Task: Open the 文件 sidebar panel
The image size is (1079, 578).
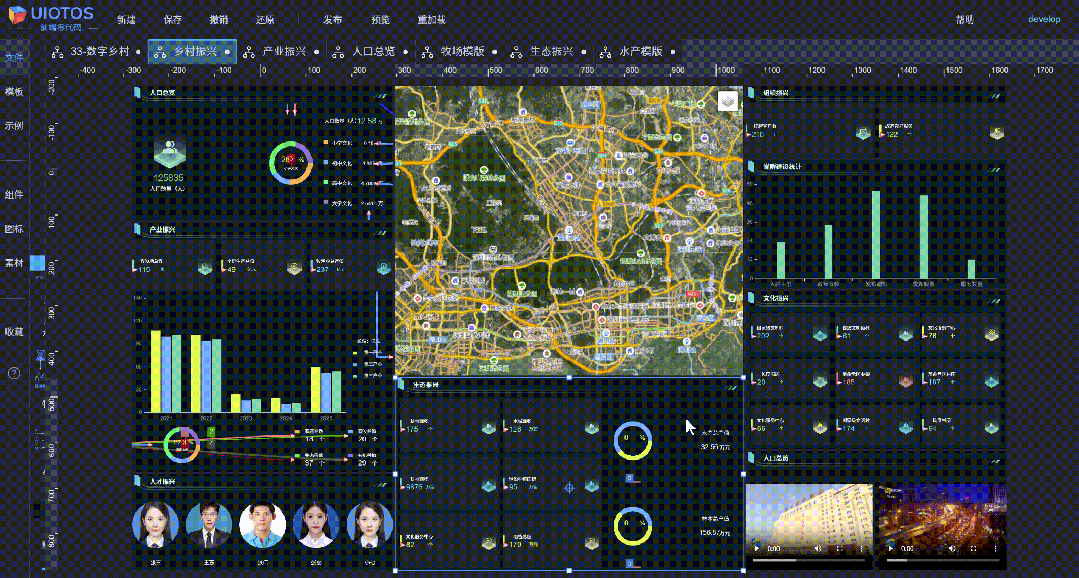Action: (14, 57)
